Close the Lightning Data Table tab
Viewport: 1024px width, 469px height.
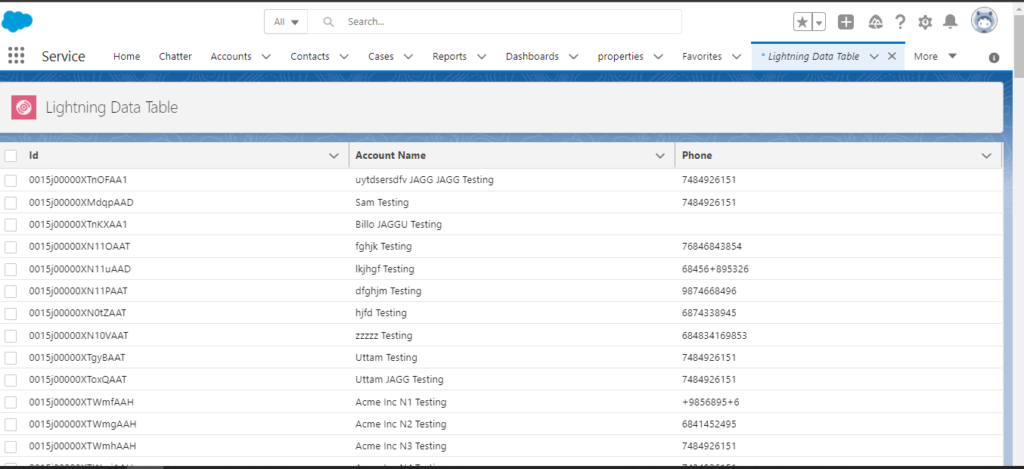pyautogui.click(x=891, y=56)
